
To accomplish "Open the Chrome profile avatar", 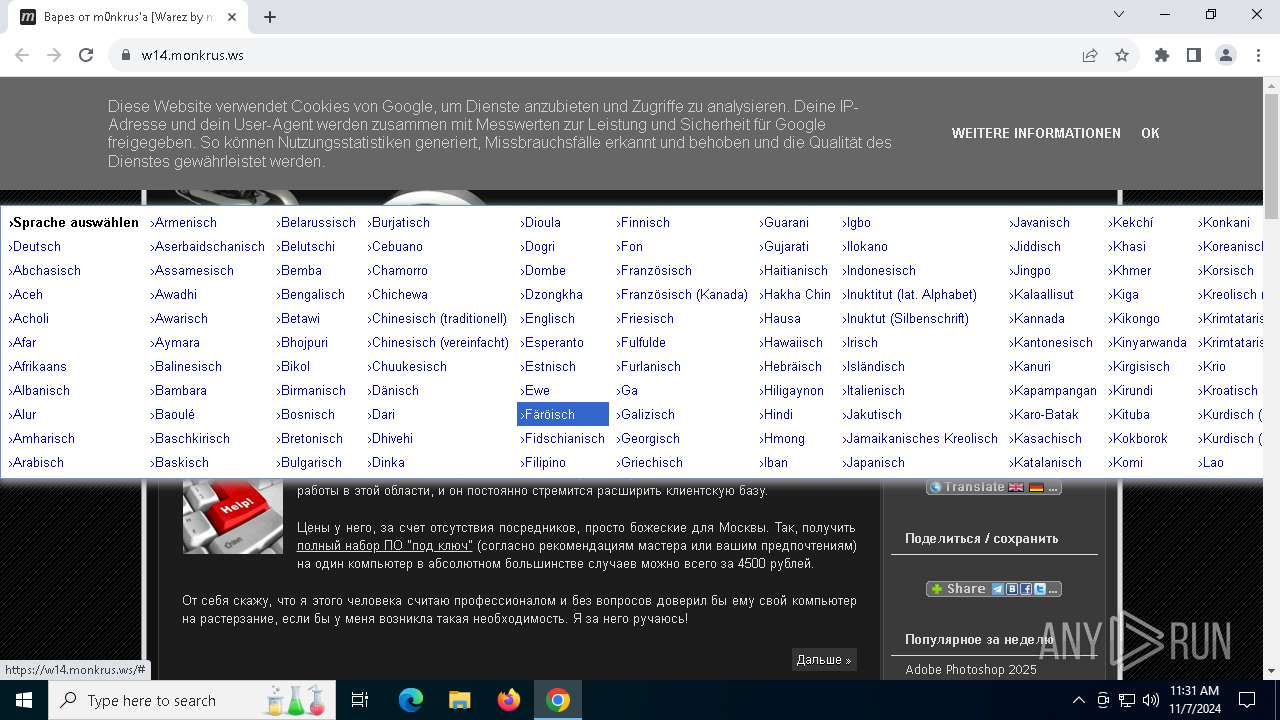I will click(1226, 55).
